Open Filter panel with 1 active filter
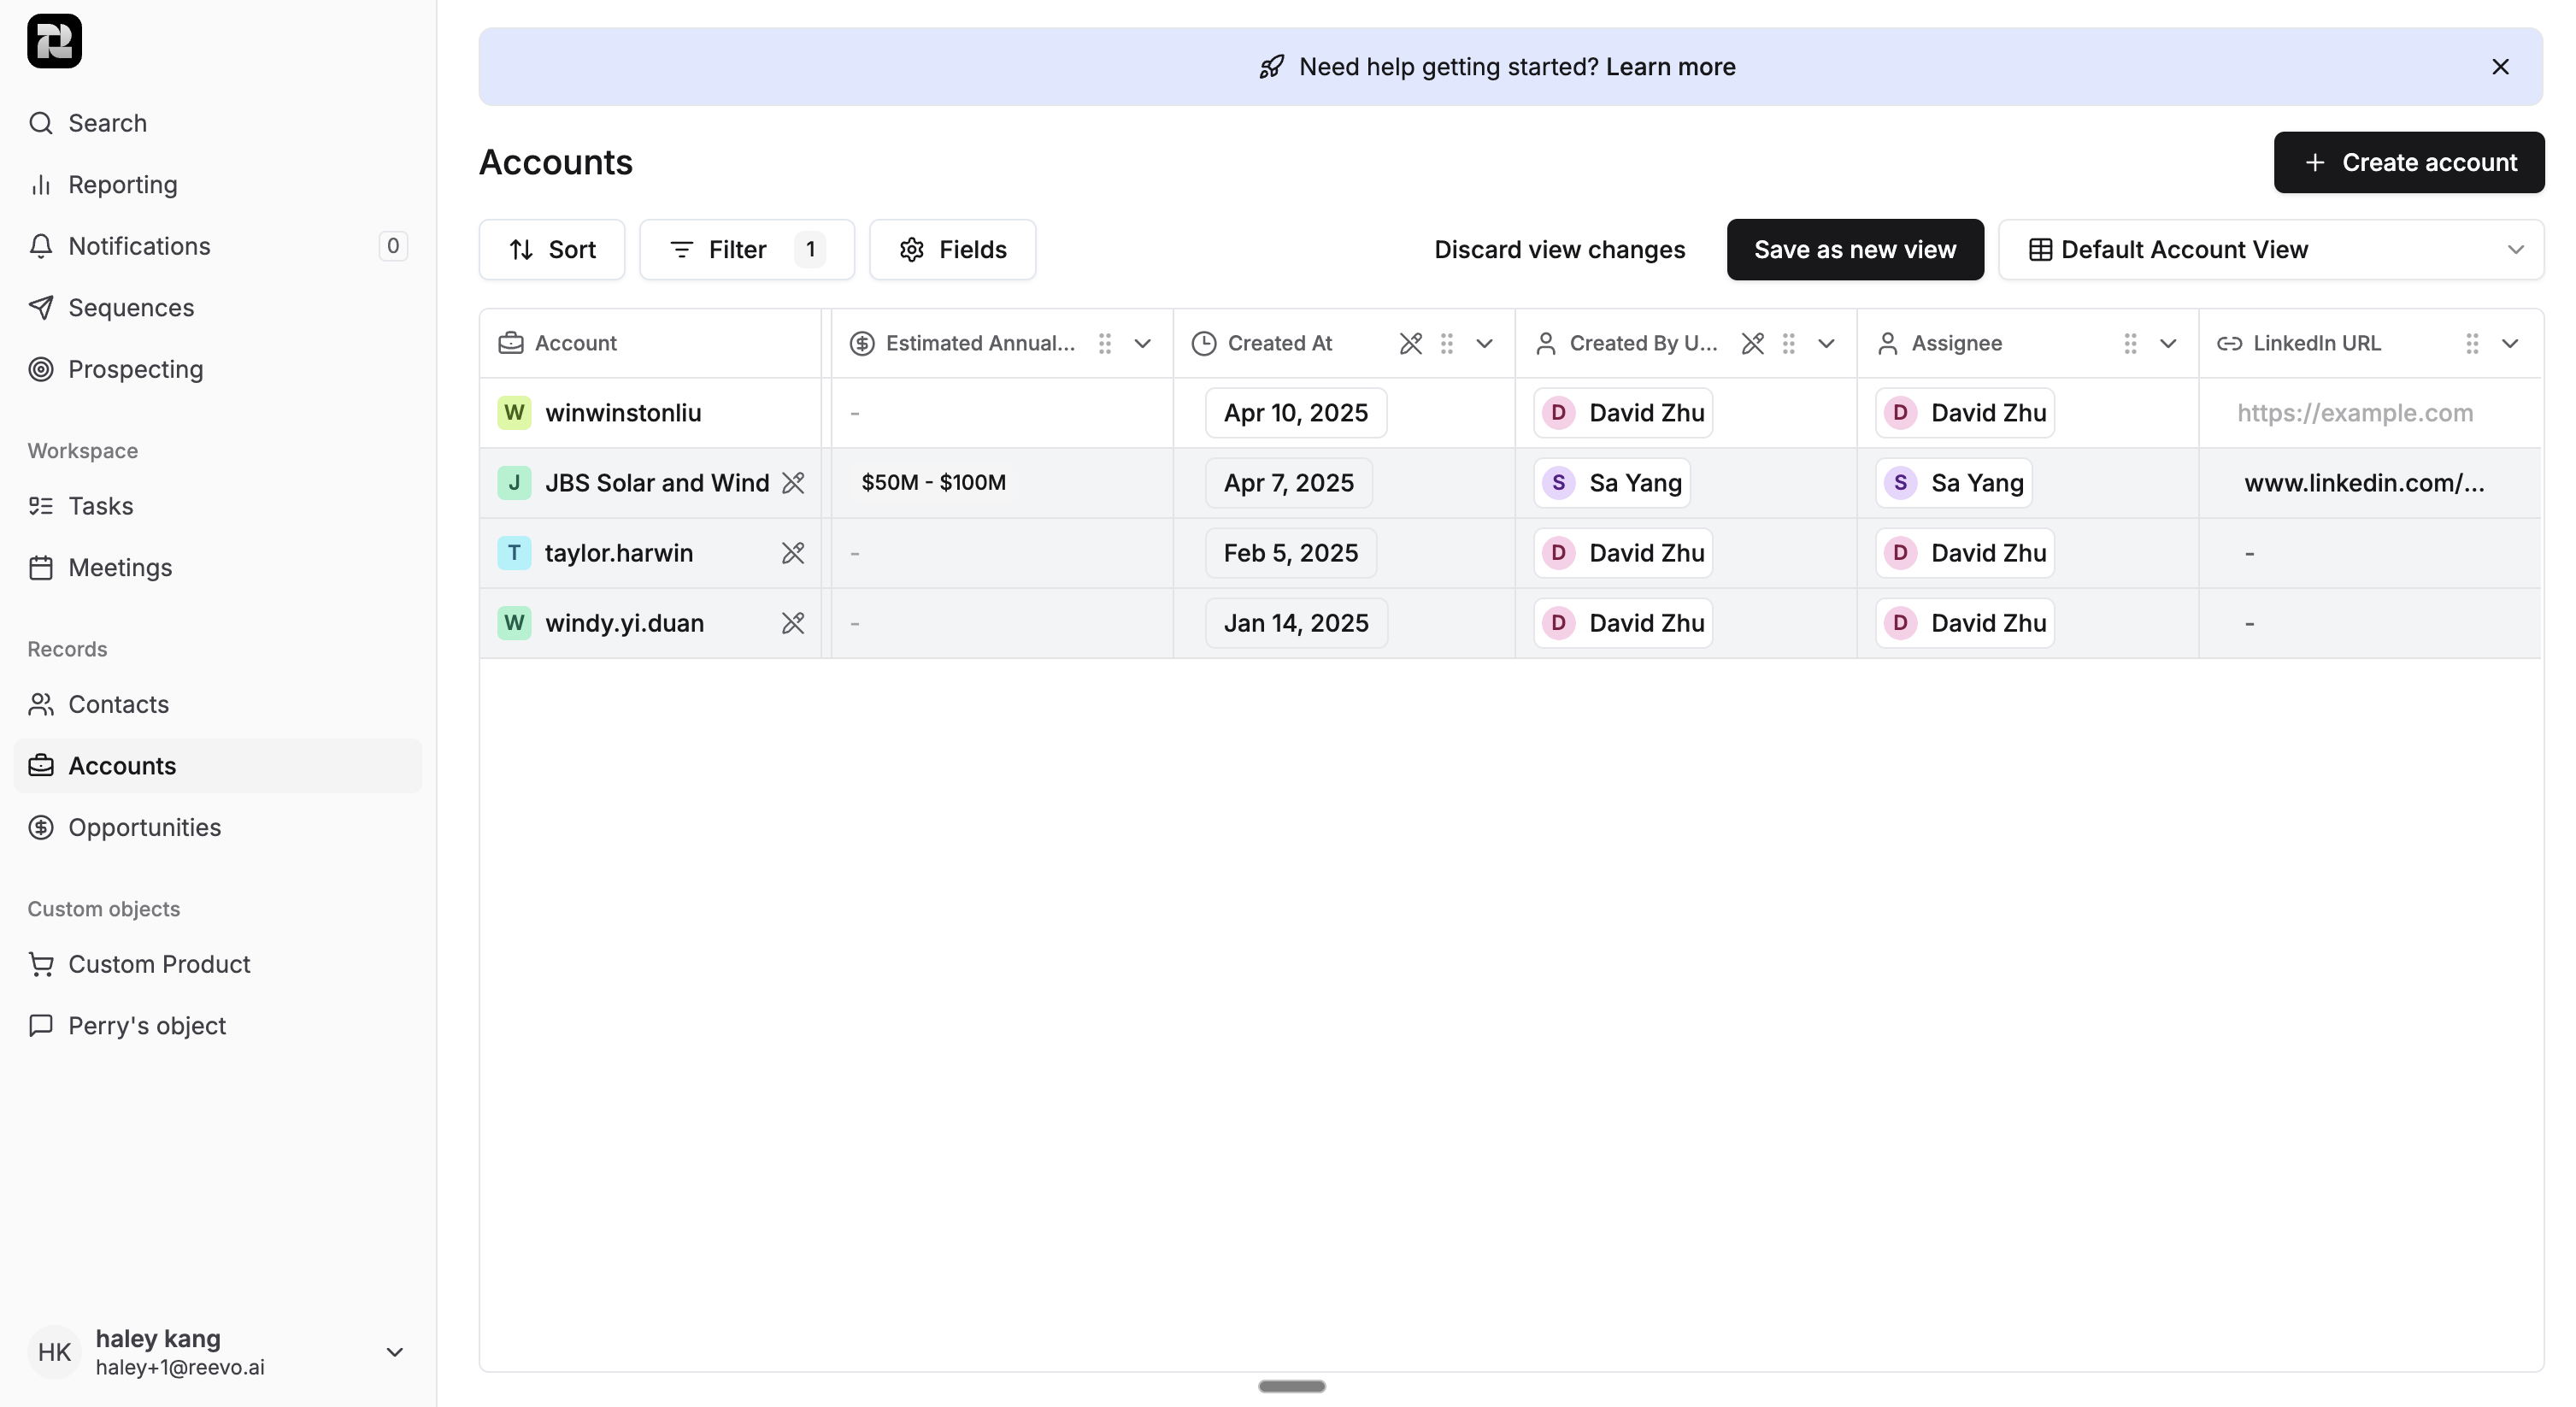2576x1407 pixels. pyautogui.click(x=746, y=249)
